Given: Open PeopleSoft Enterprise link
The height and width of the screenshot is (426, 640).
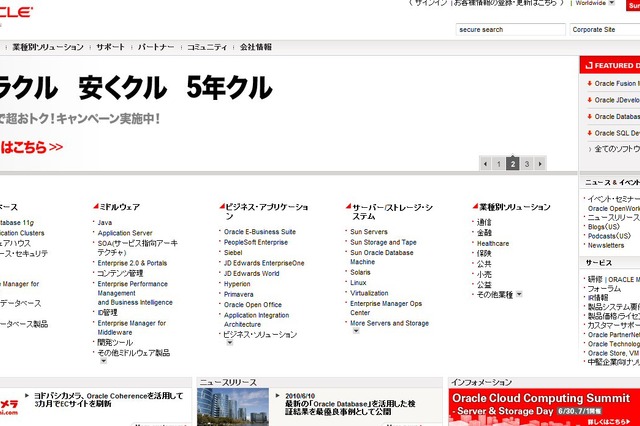Looking at the screenshot, I should click(256, 242).
